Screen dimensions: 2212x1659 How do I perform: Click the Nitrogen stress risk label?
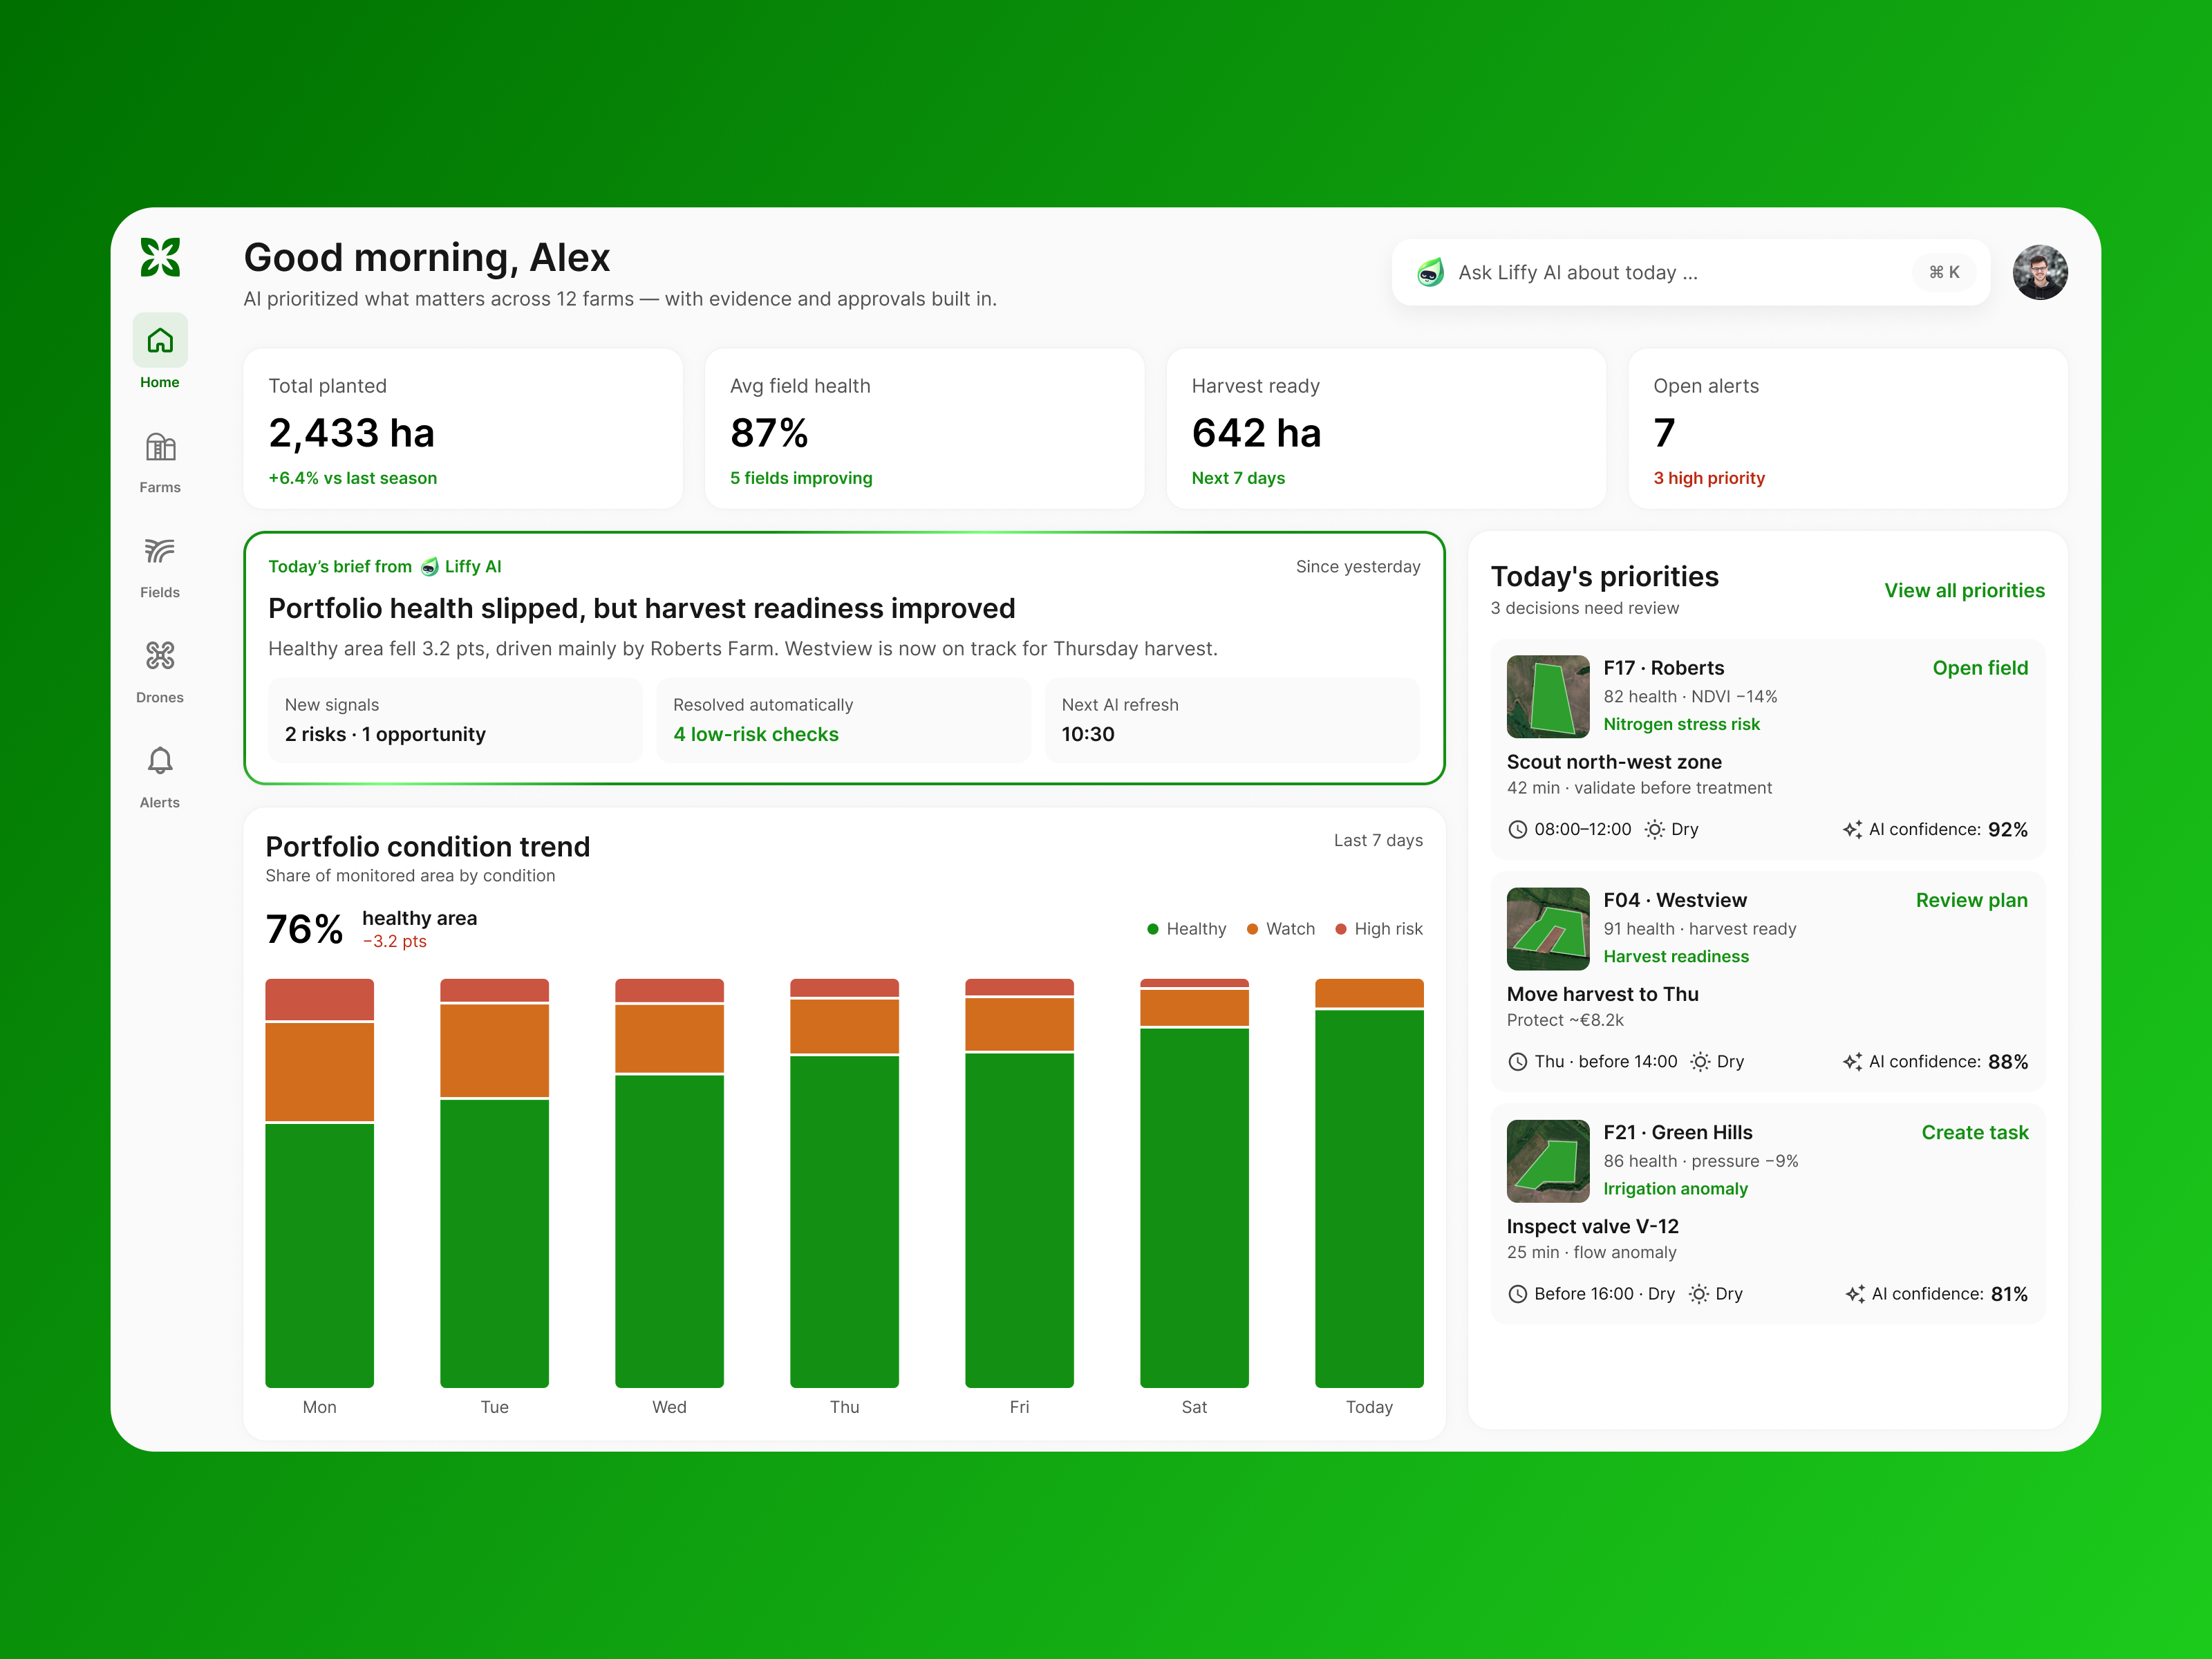1681,724
